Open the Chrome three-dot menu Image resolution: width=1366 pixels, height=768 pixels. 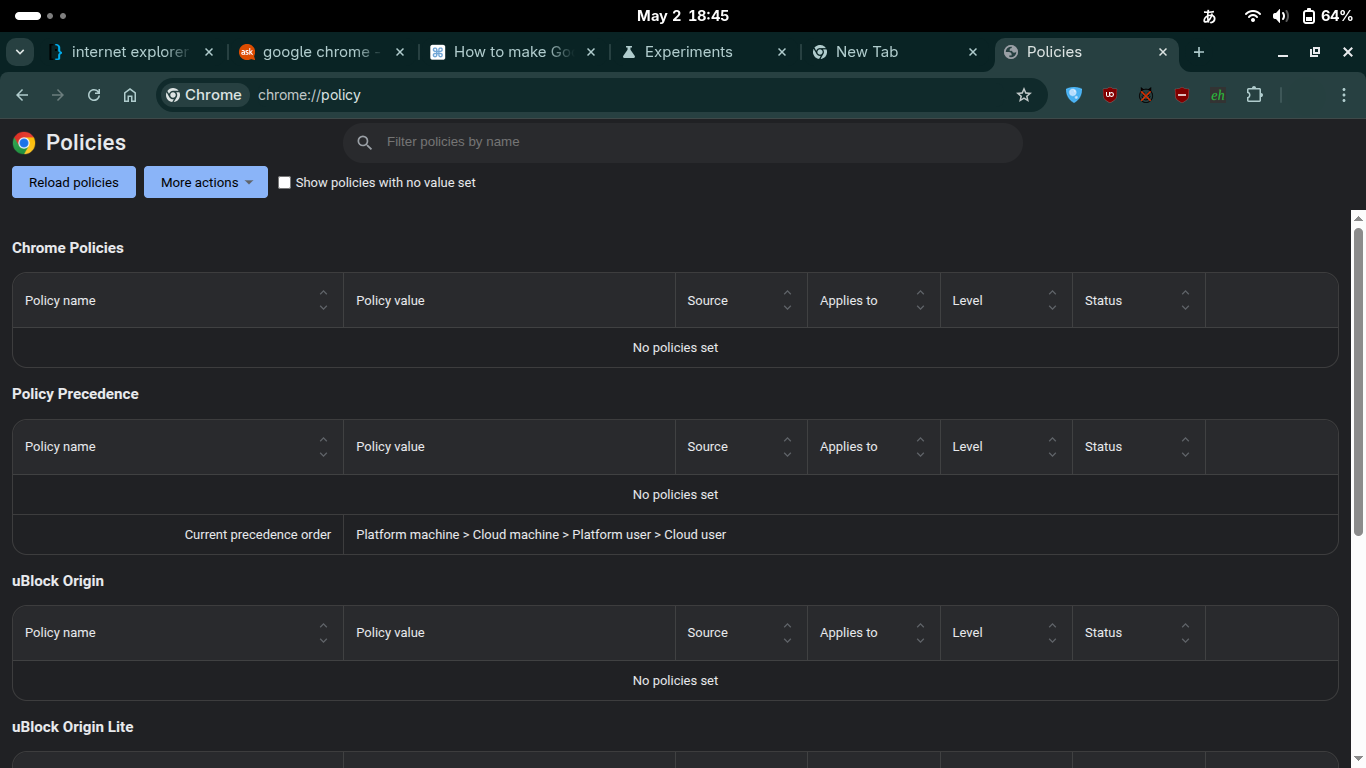pyautogui.click(x=1344, y=95)
